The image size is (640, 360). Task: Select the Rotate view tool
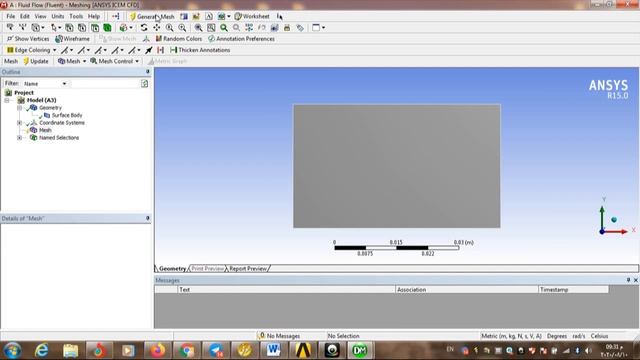point(144,28)
